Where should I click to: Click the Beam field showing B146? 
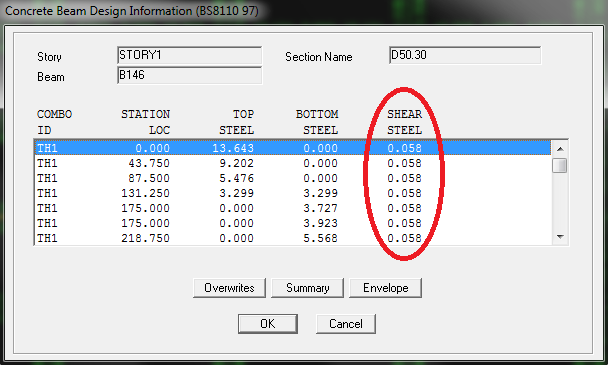[190, 75]
